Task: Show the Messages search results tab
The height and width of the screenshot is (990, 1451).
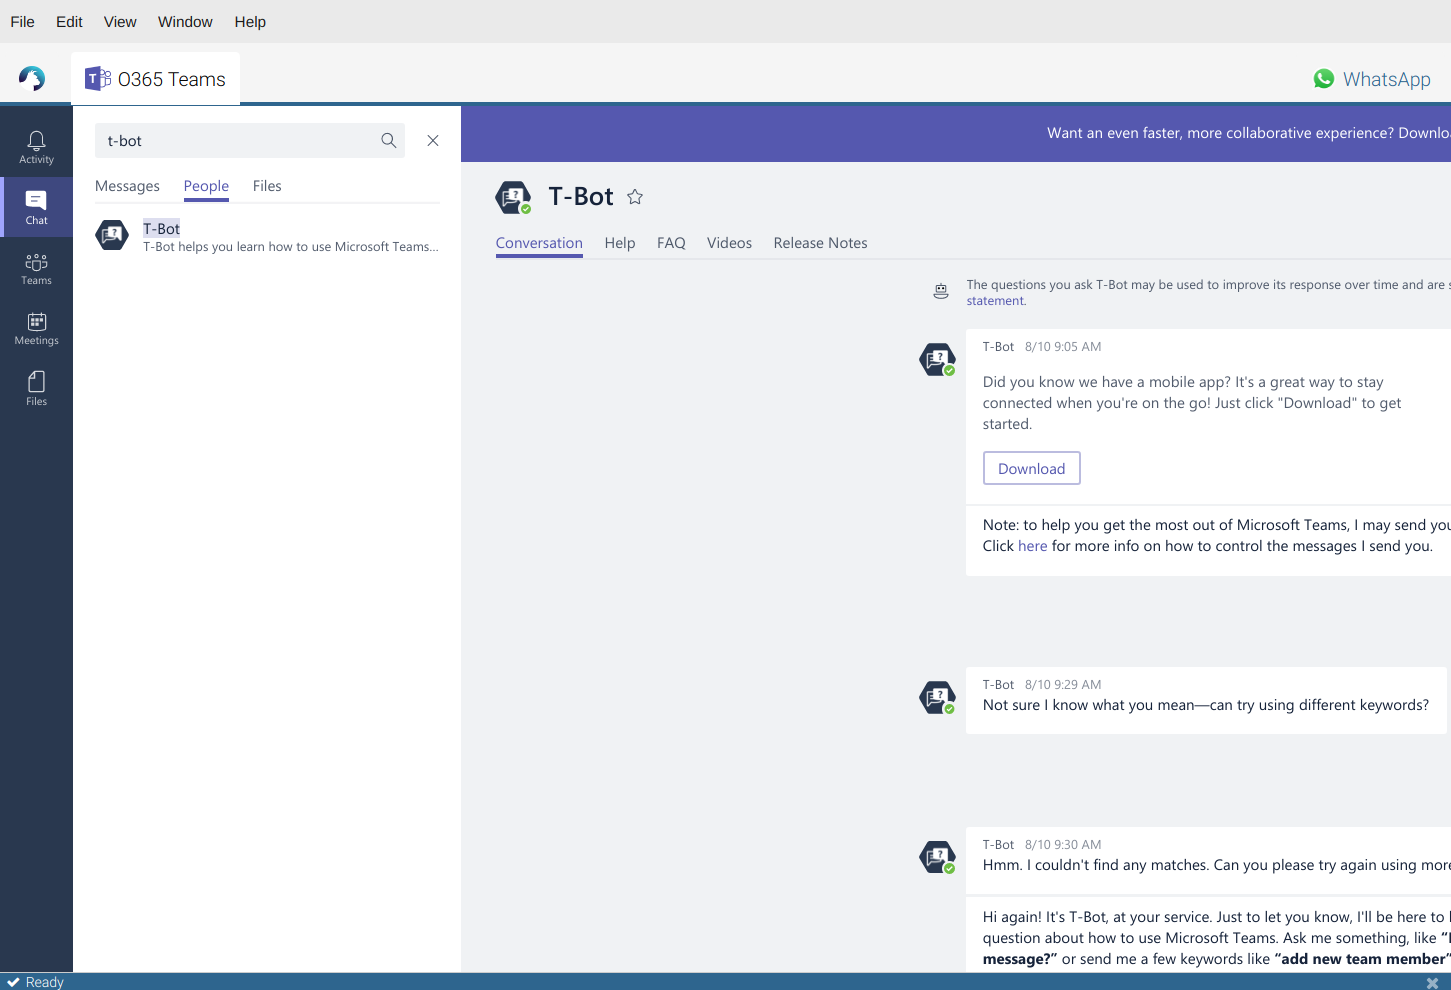Action: pos(127,186)
